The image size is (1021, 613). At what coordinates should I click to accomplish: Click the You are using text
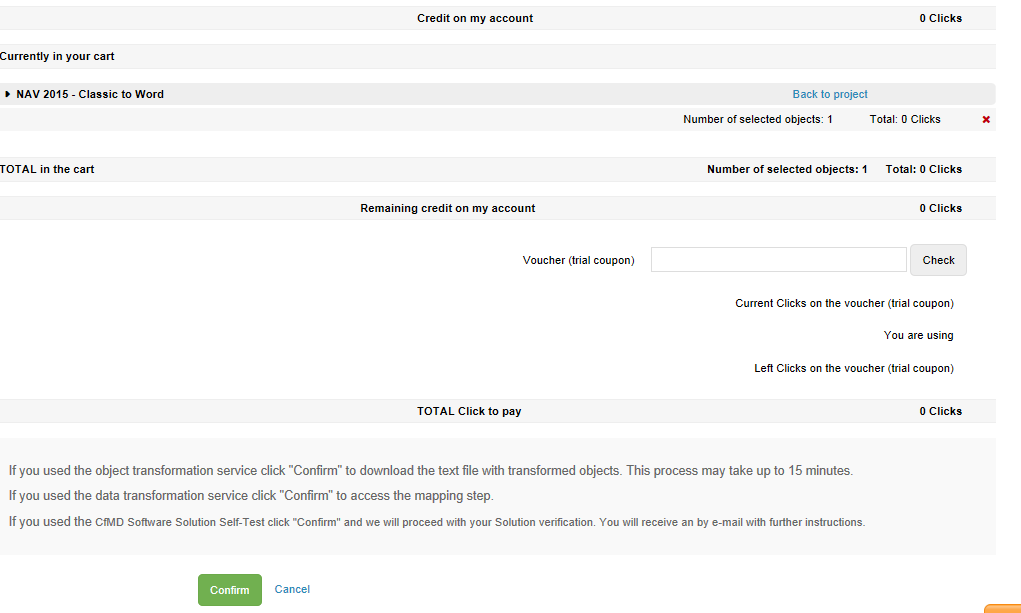tap(918, 335)
